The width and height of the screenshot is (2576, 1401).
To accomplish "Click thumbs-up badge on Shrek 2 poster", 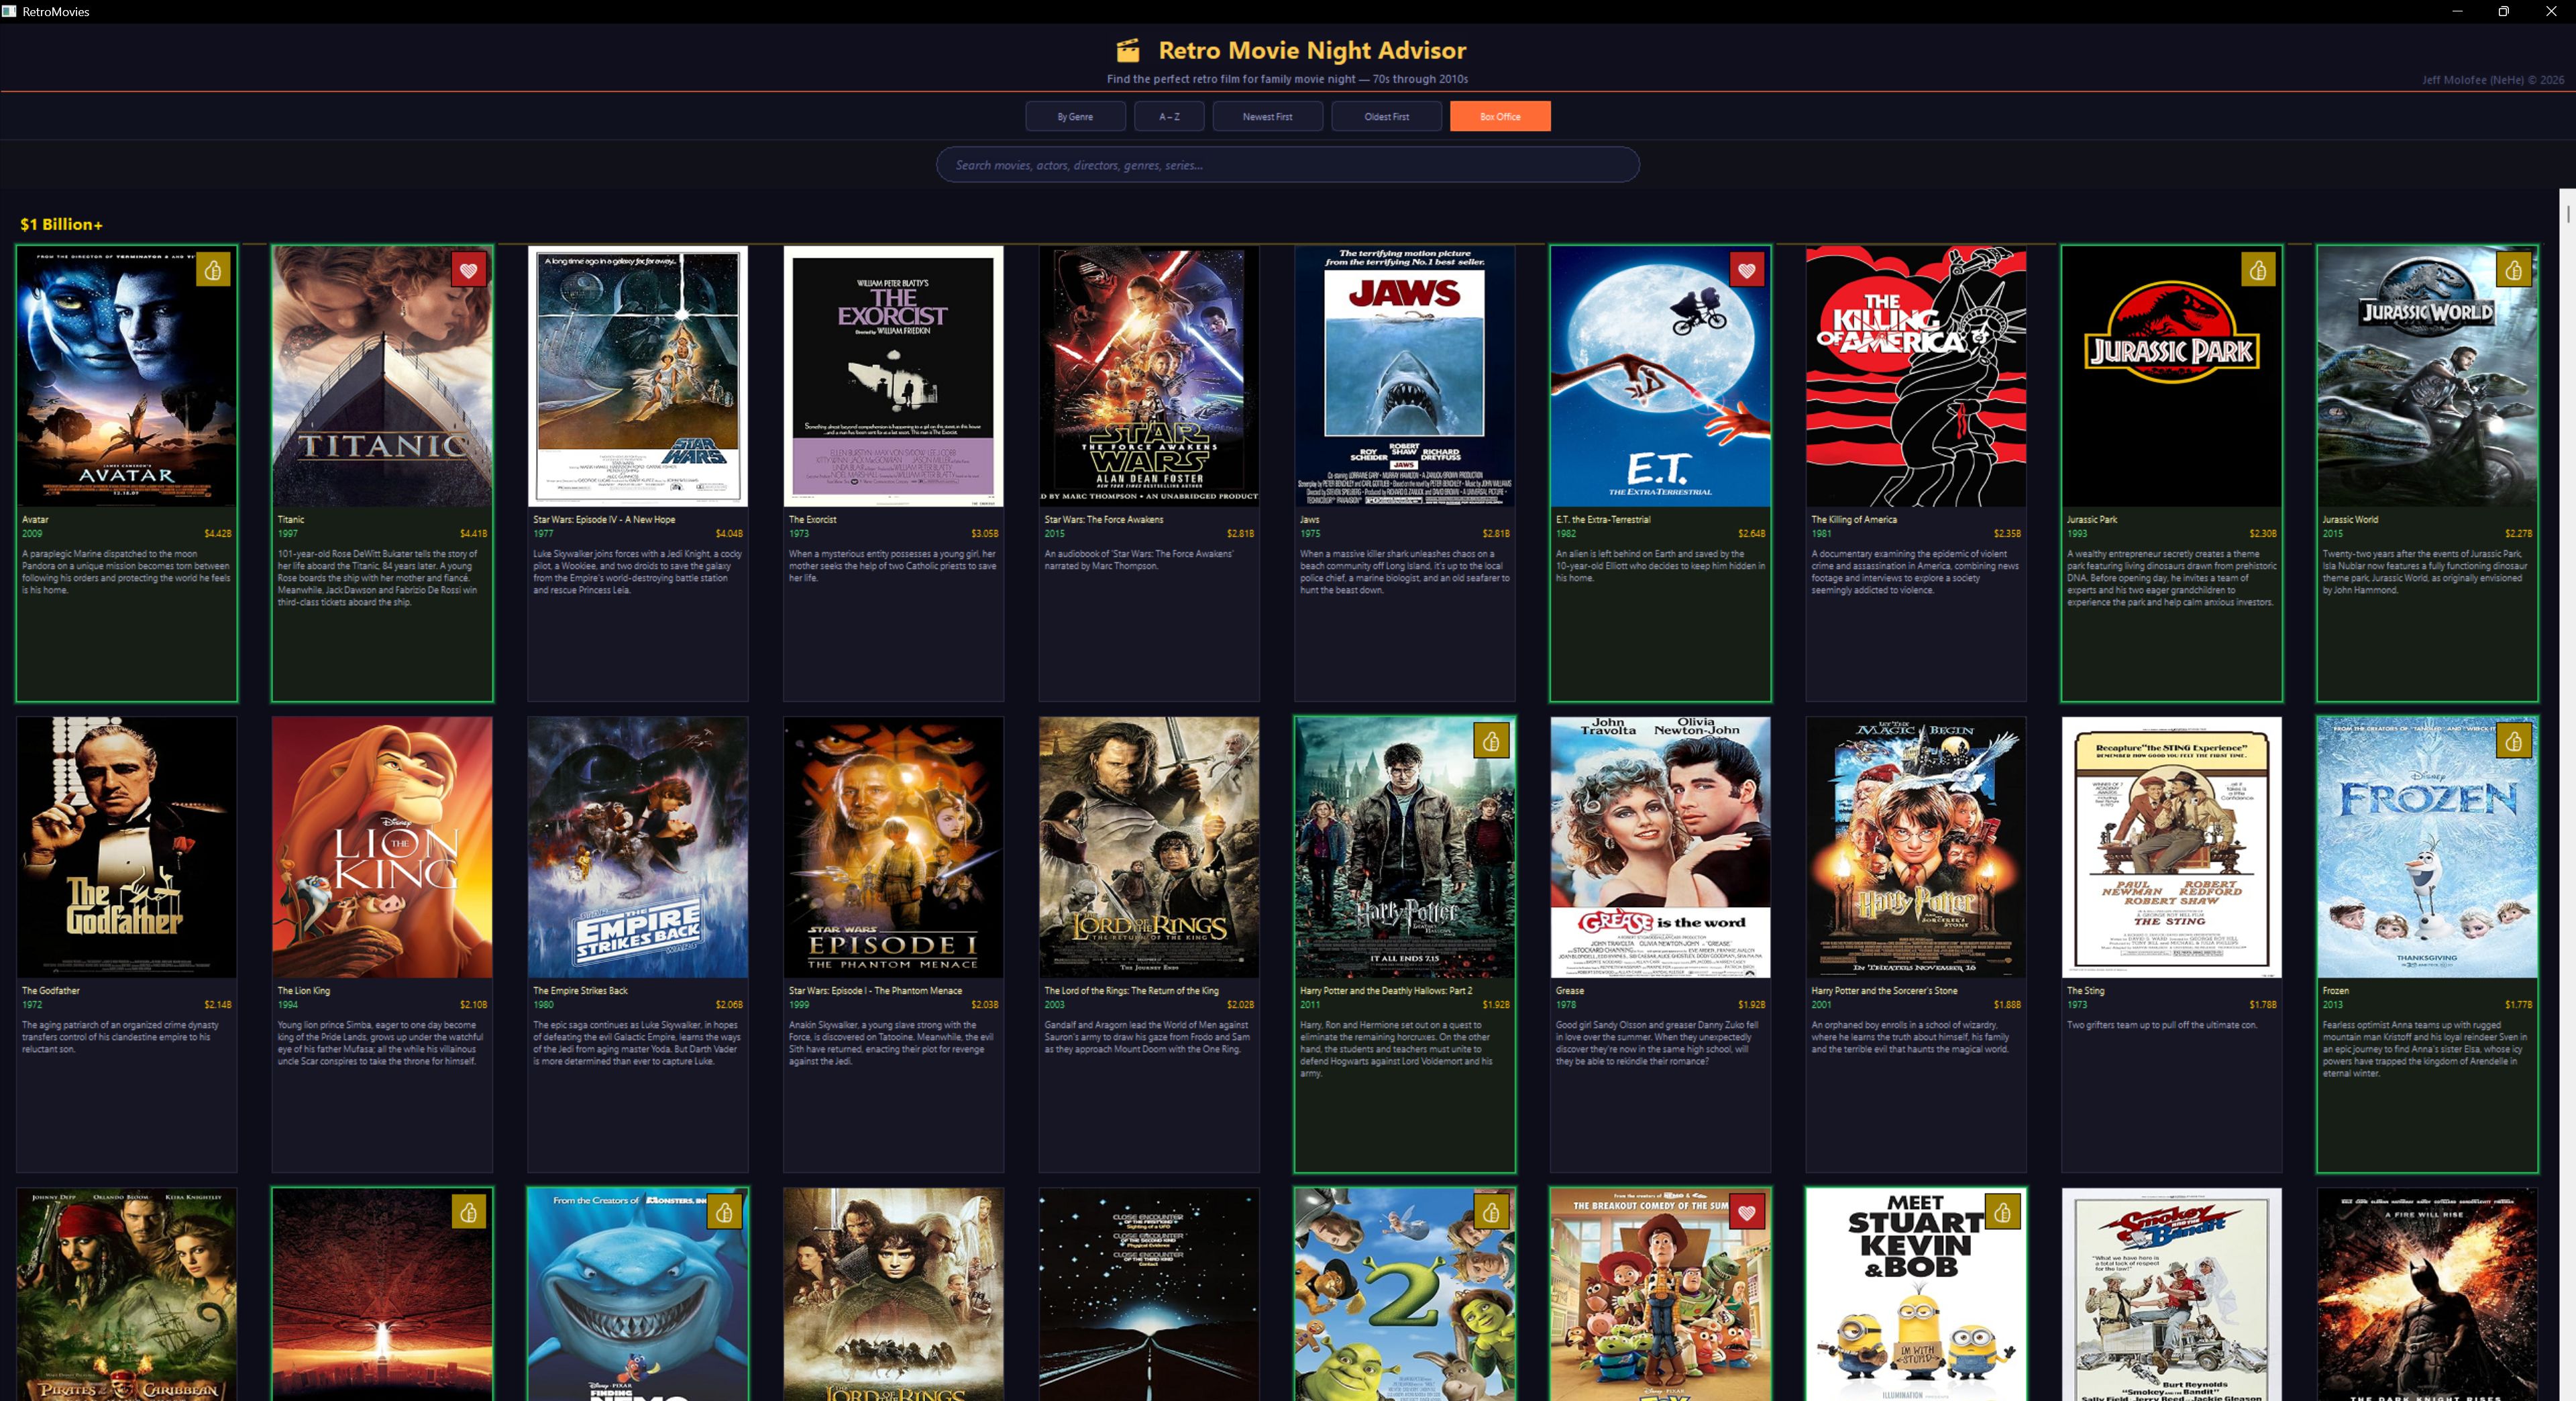I will pos(1491,1212).
